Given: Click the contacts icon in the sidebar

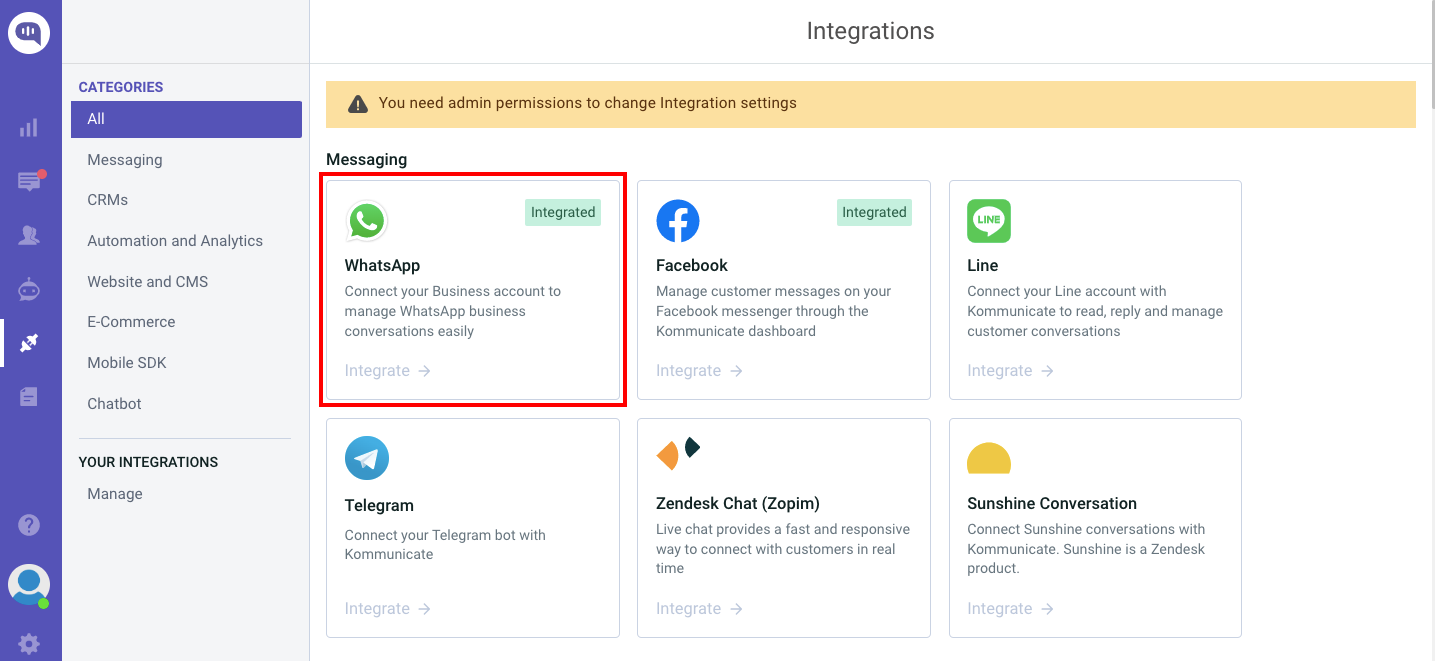Looking at the screenshot, I should pyautogui.click(x=29, y=235).
